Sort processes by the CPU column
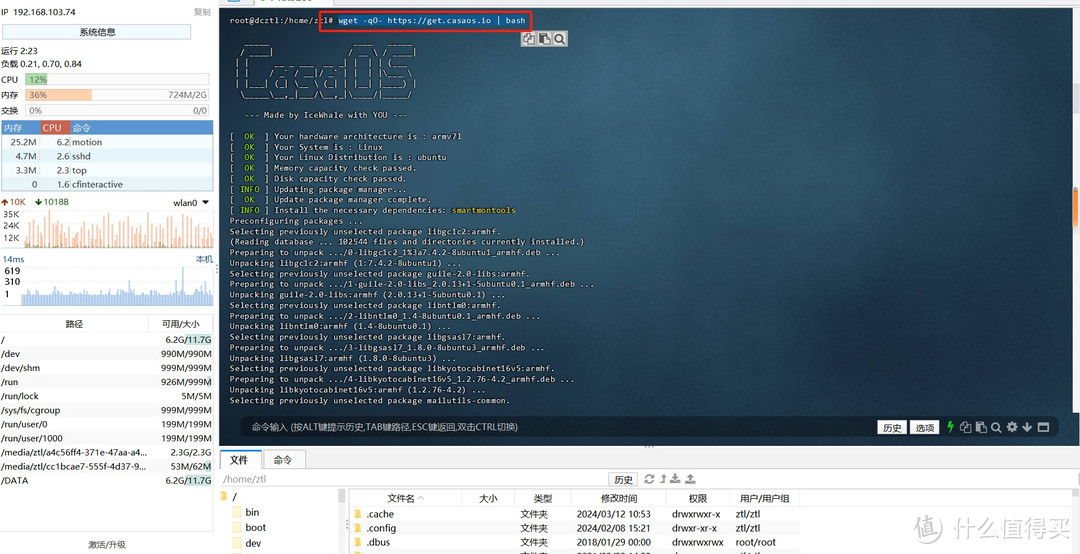Viewport: 1080px width, 554px height. tap(55, 127)
